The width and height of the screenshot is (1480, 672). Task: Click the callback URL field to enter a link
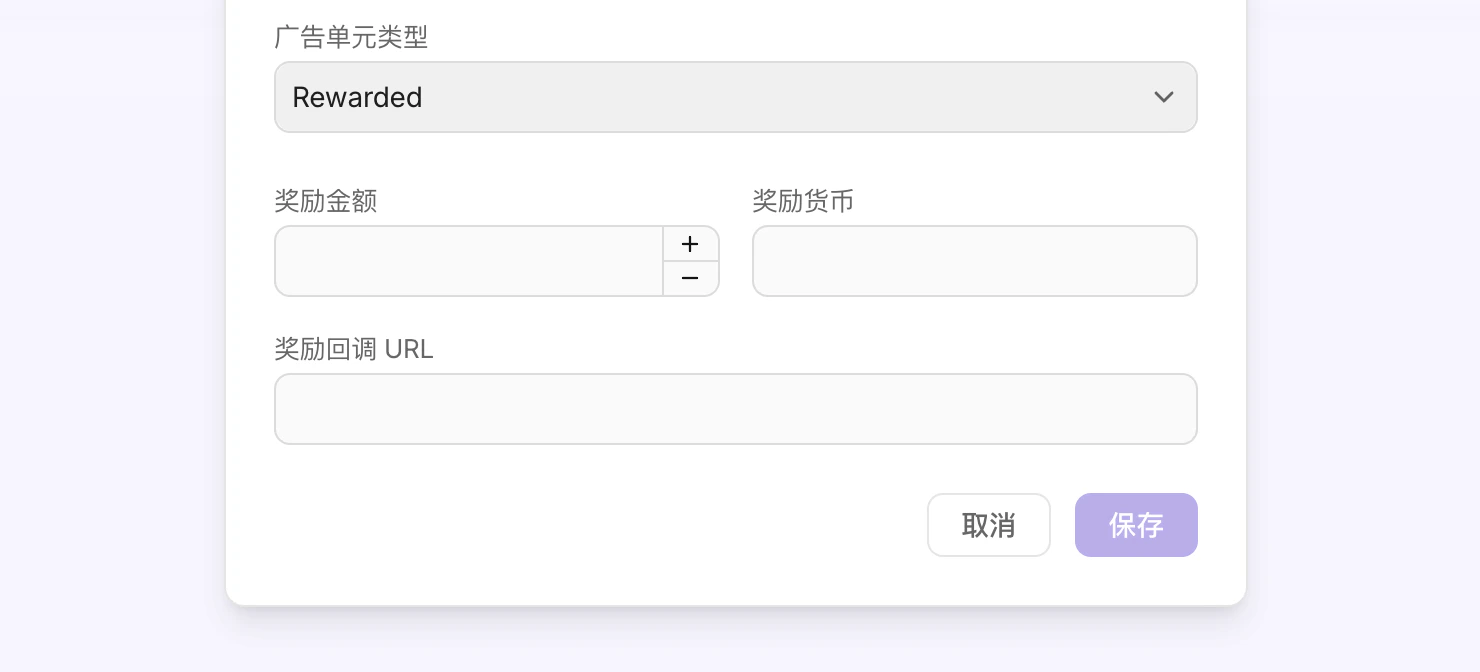pyautogui.click(x=736, y=409)
